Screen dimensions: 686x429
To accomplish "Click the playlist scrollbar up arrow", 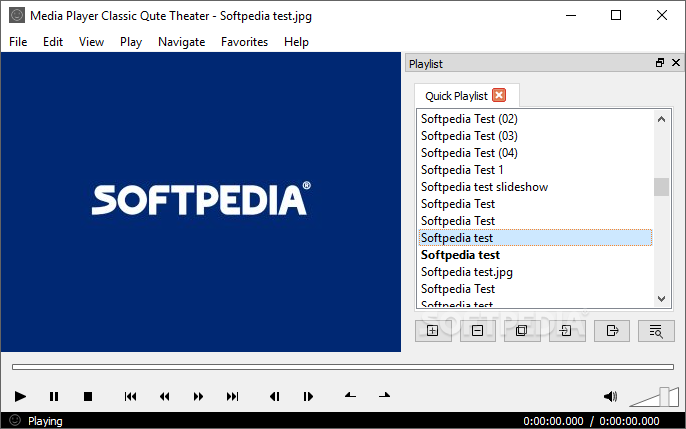I will click(x=662, y=119).
